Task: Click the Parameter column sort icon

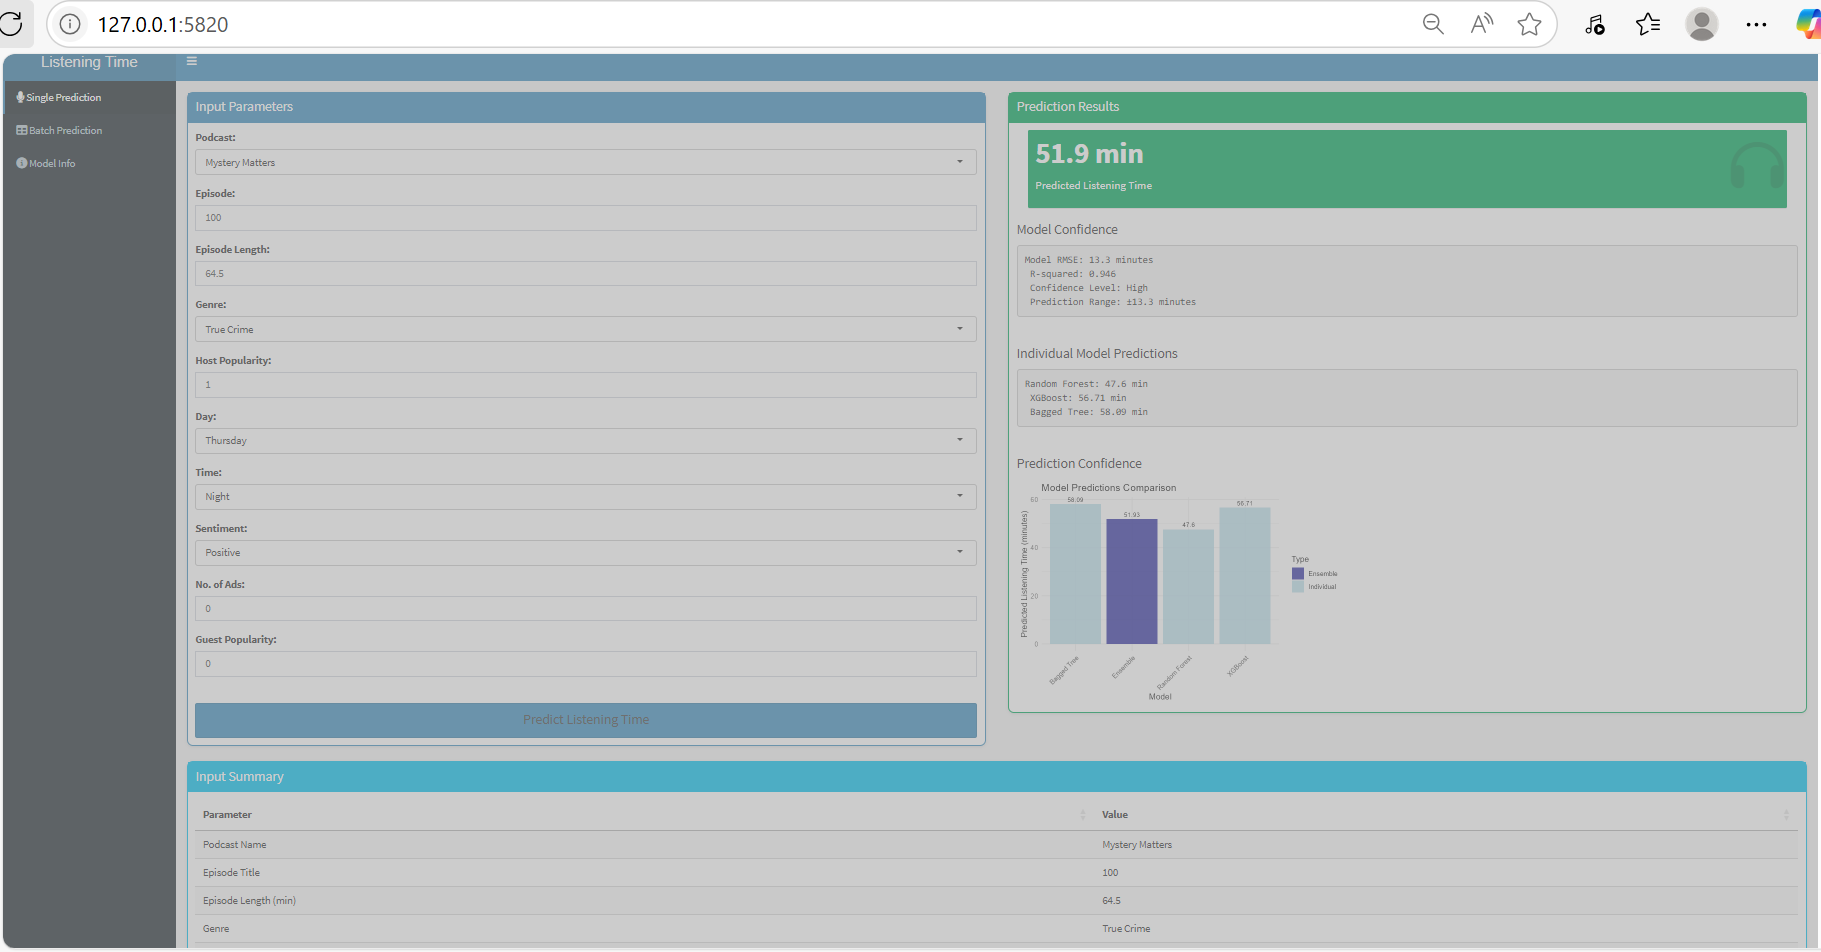Action: pyautogui.click(x=1082, y=815)
